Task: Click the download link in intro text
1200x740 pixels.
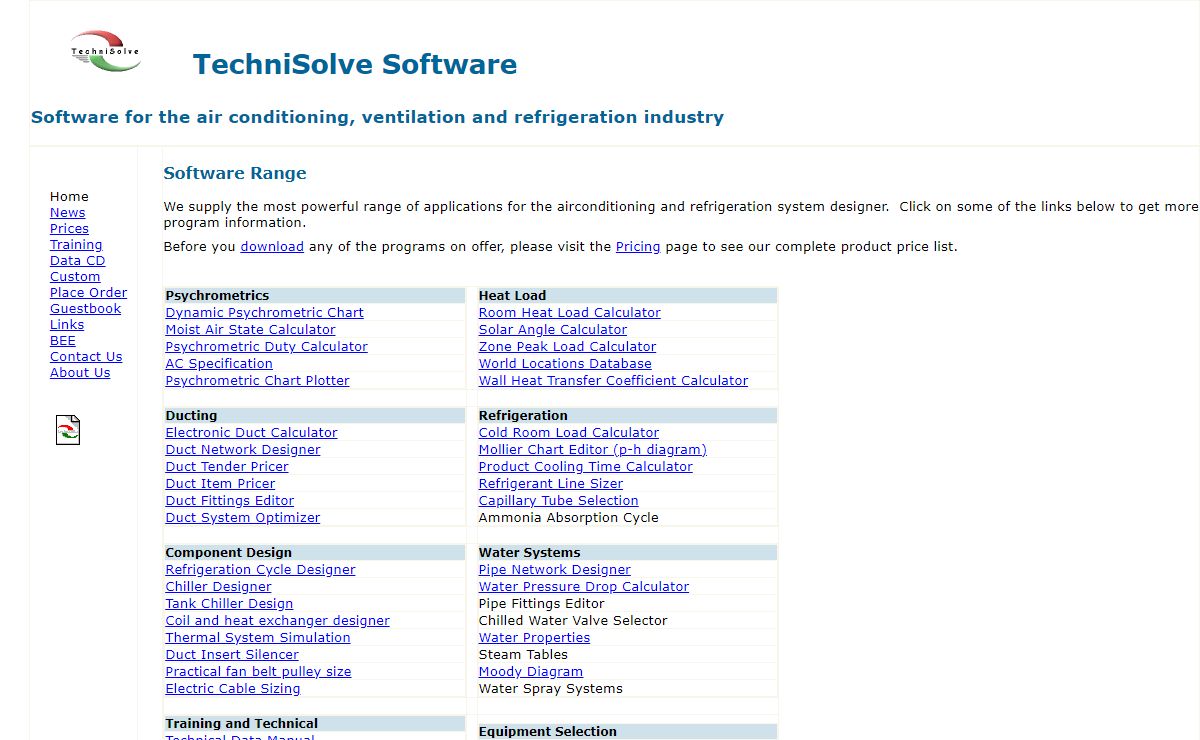Action: [272, 246]
